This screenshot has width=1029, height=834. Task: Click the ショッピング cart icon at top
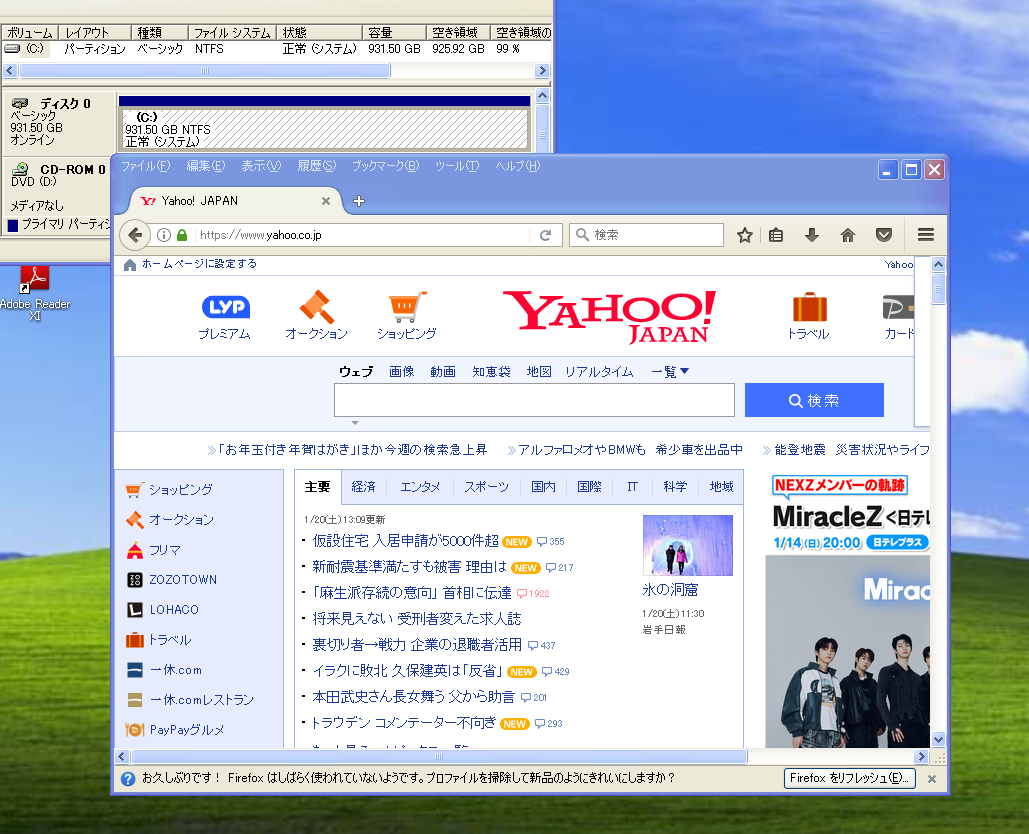407,315
